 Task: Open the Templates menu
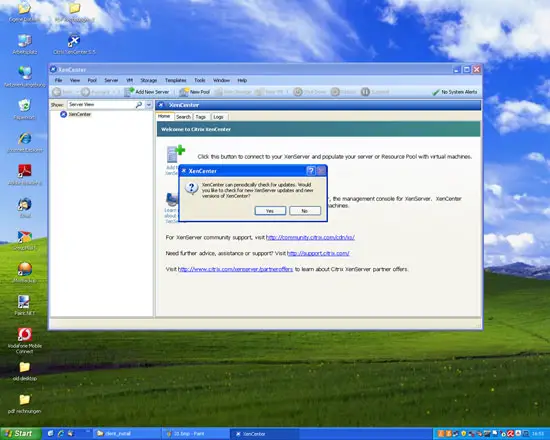176,80
